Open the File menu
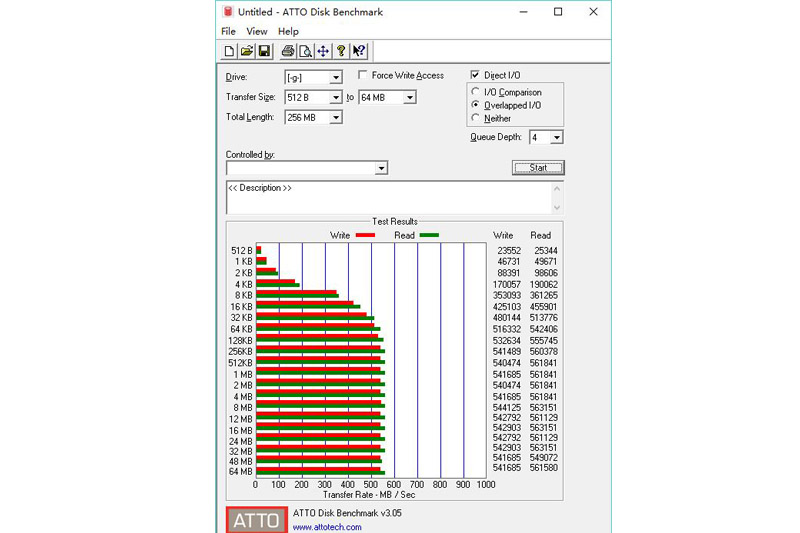Image resolution: width=800 pixels, height=533 pixels. (229, 32)
